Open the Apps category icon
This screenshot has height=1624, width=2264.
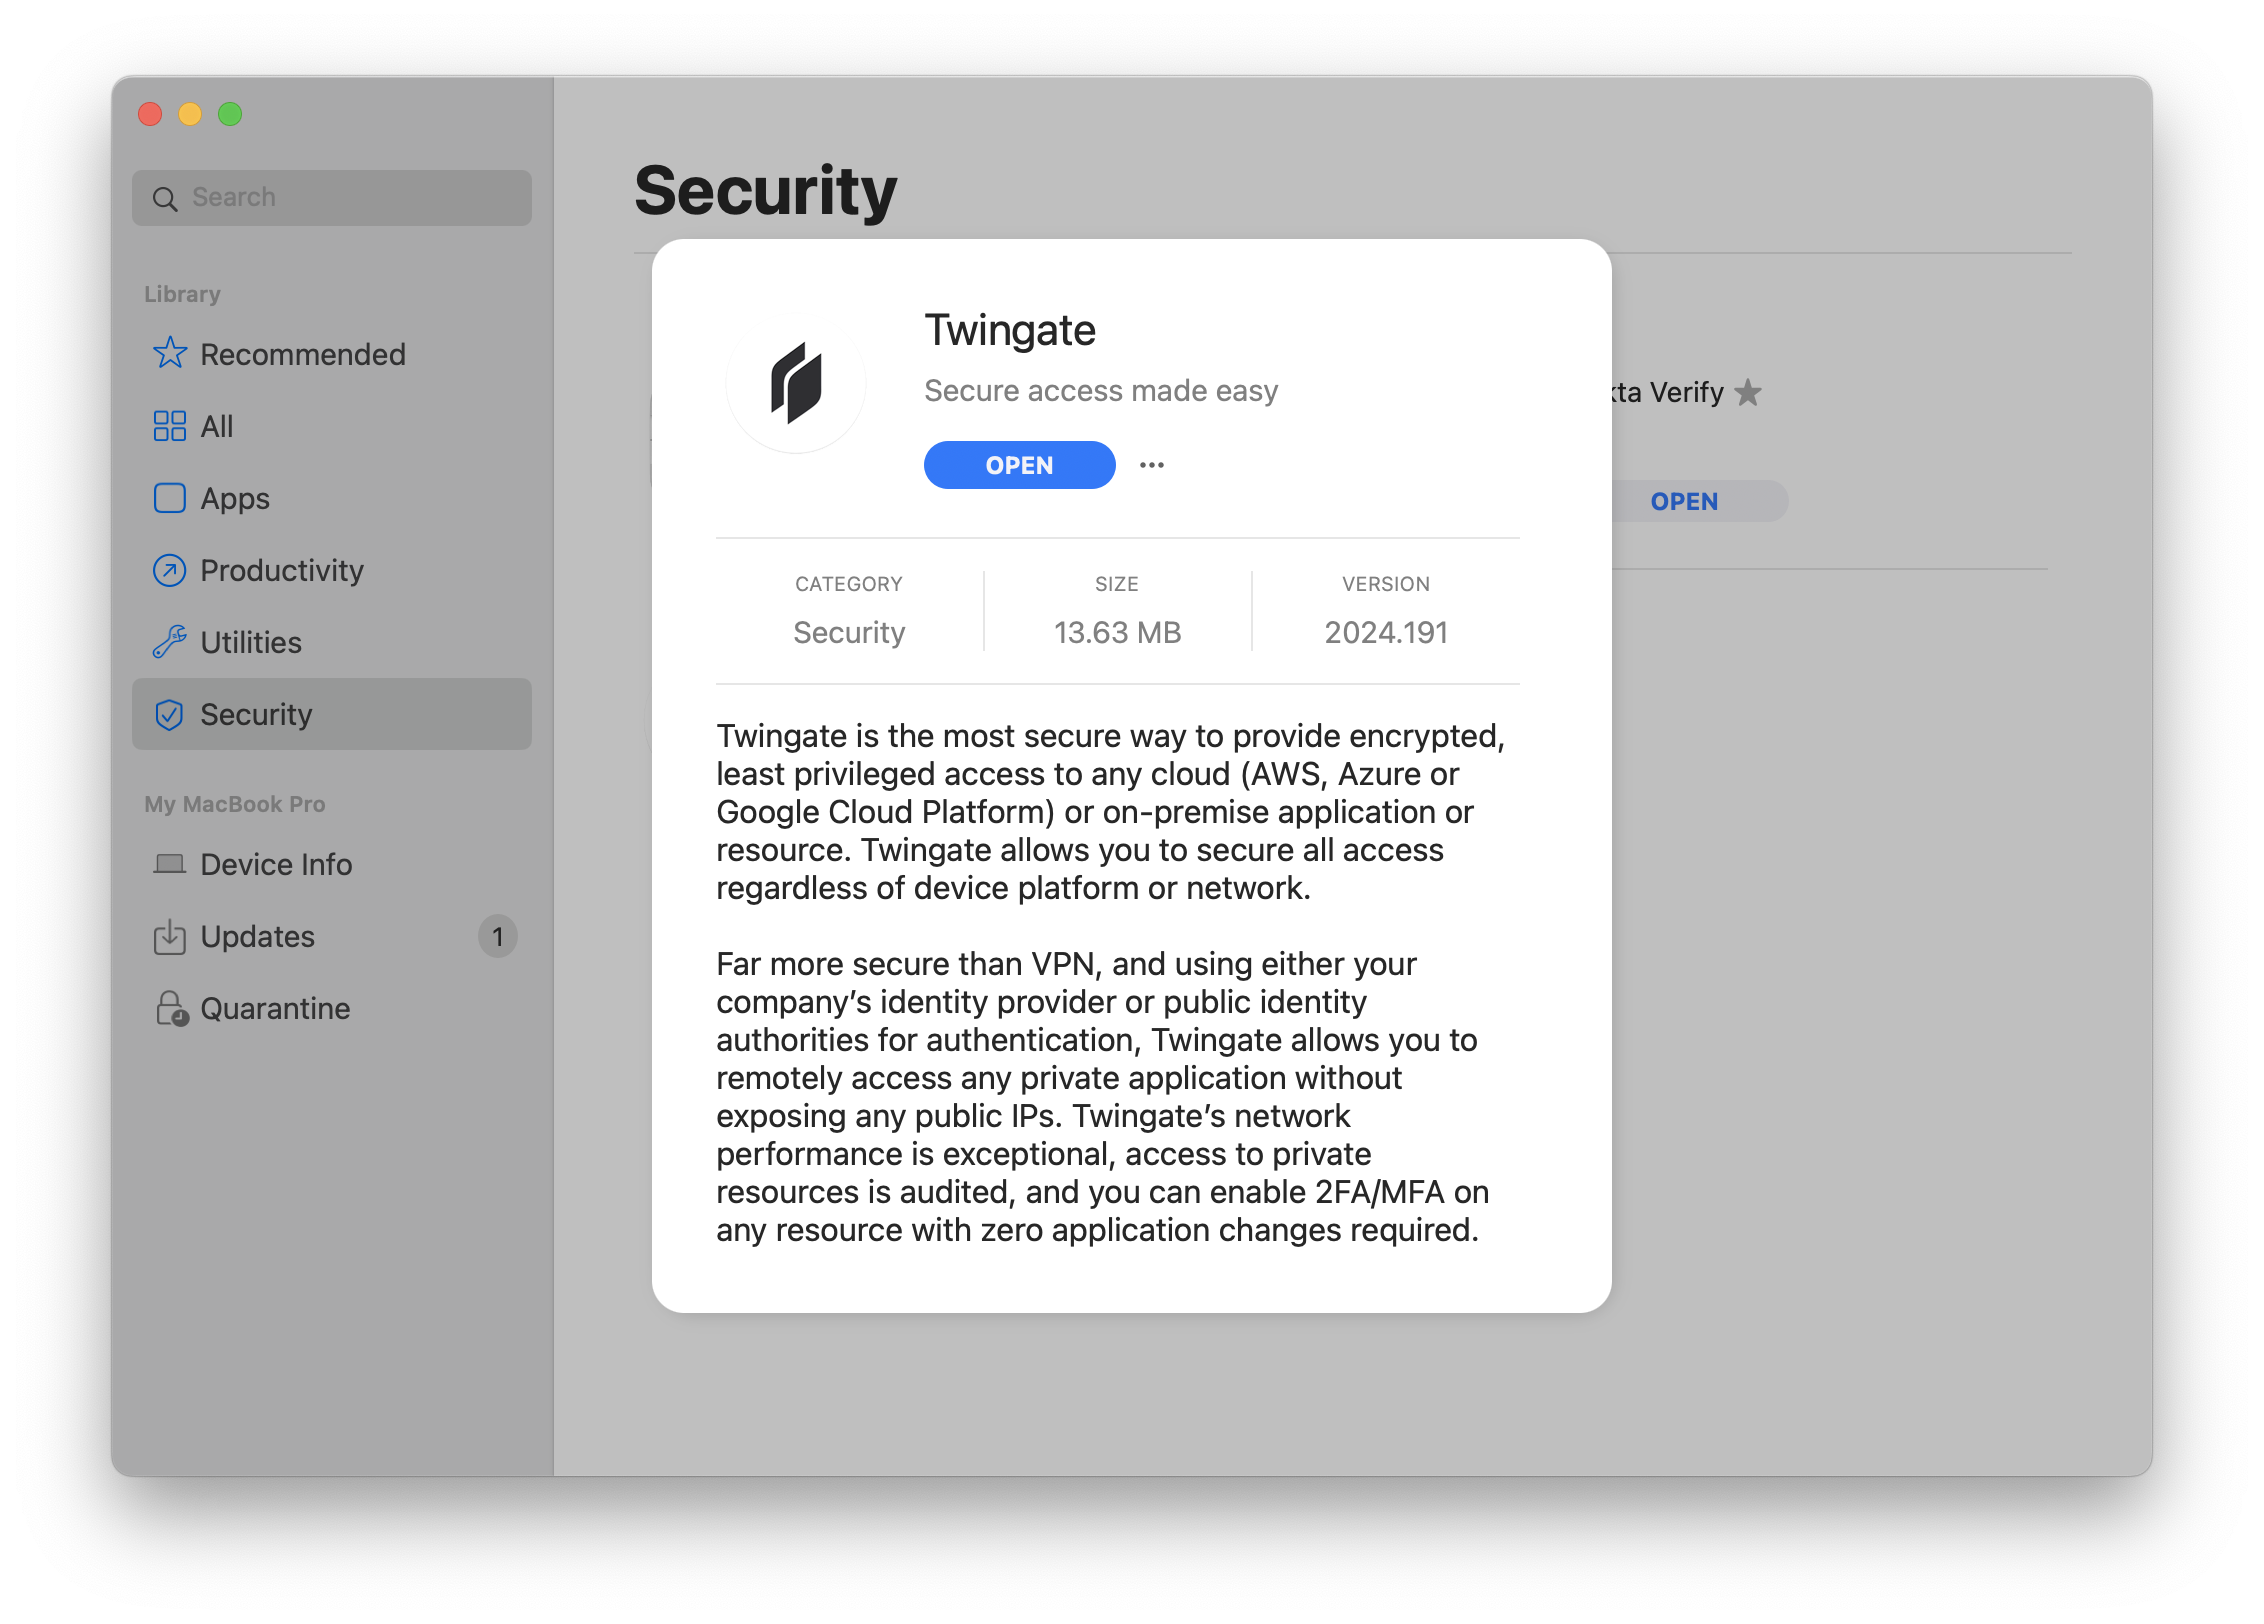[x=169, y=498]
